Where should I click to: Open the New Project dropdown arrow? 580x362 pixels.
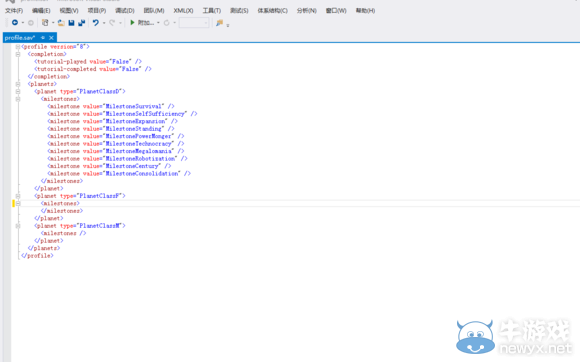53,23
